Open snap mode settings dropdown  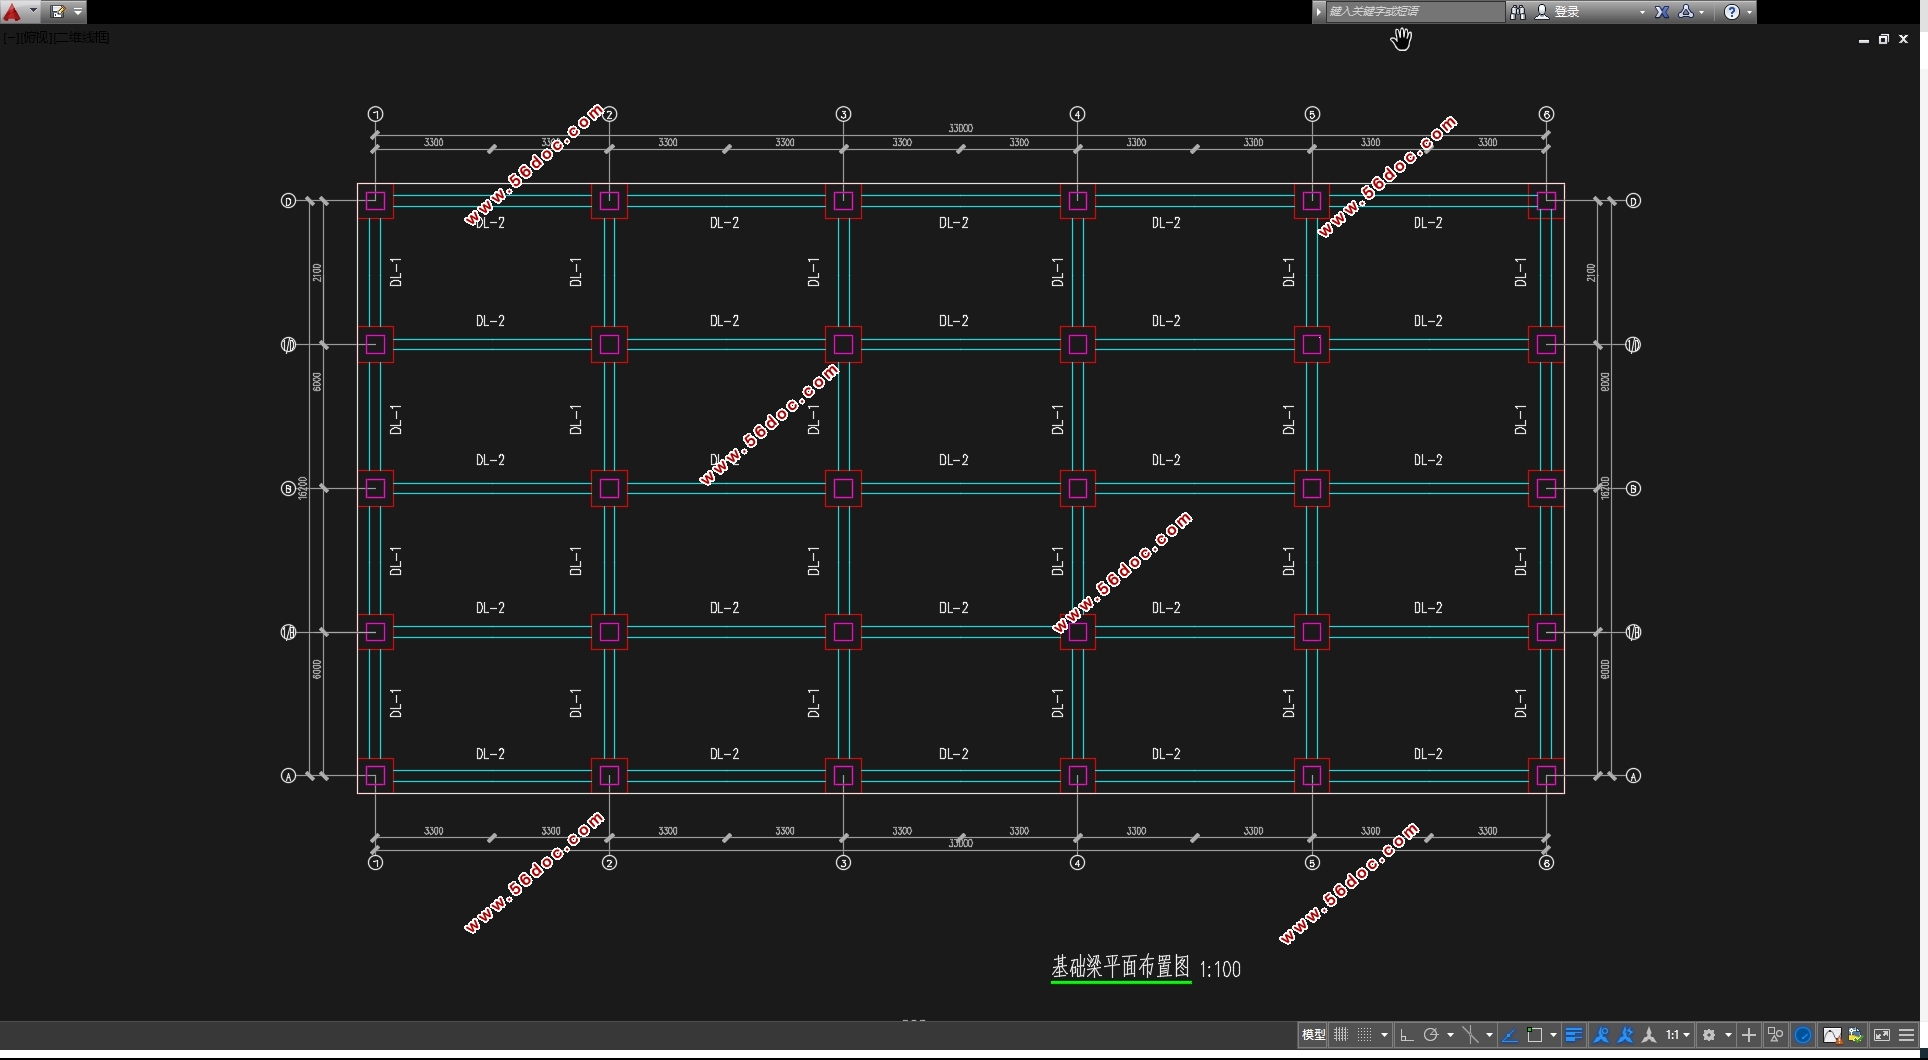click(1384, 1035)
